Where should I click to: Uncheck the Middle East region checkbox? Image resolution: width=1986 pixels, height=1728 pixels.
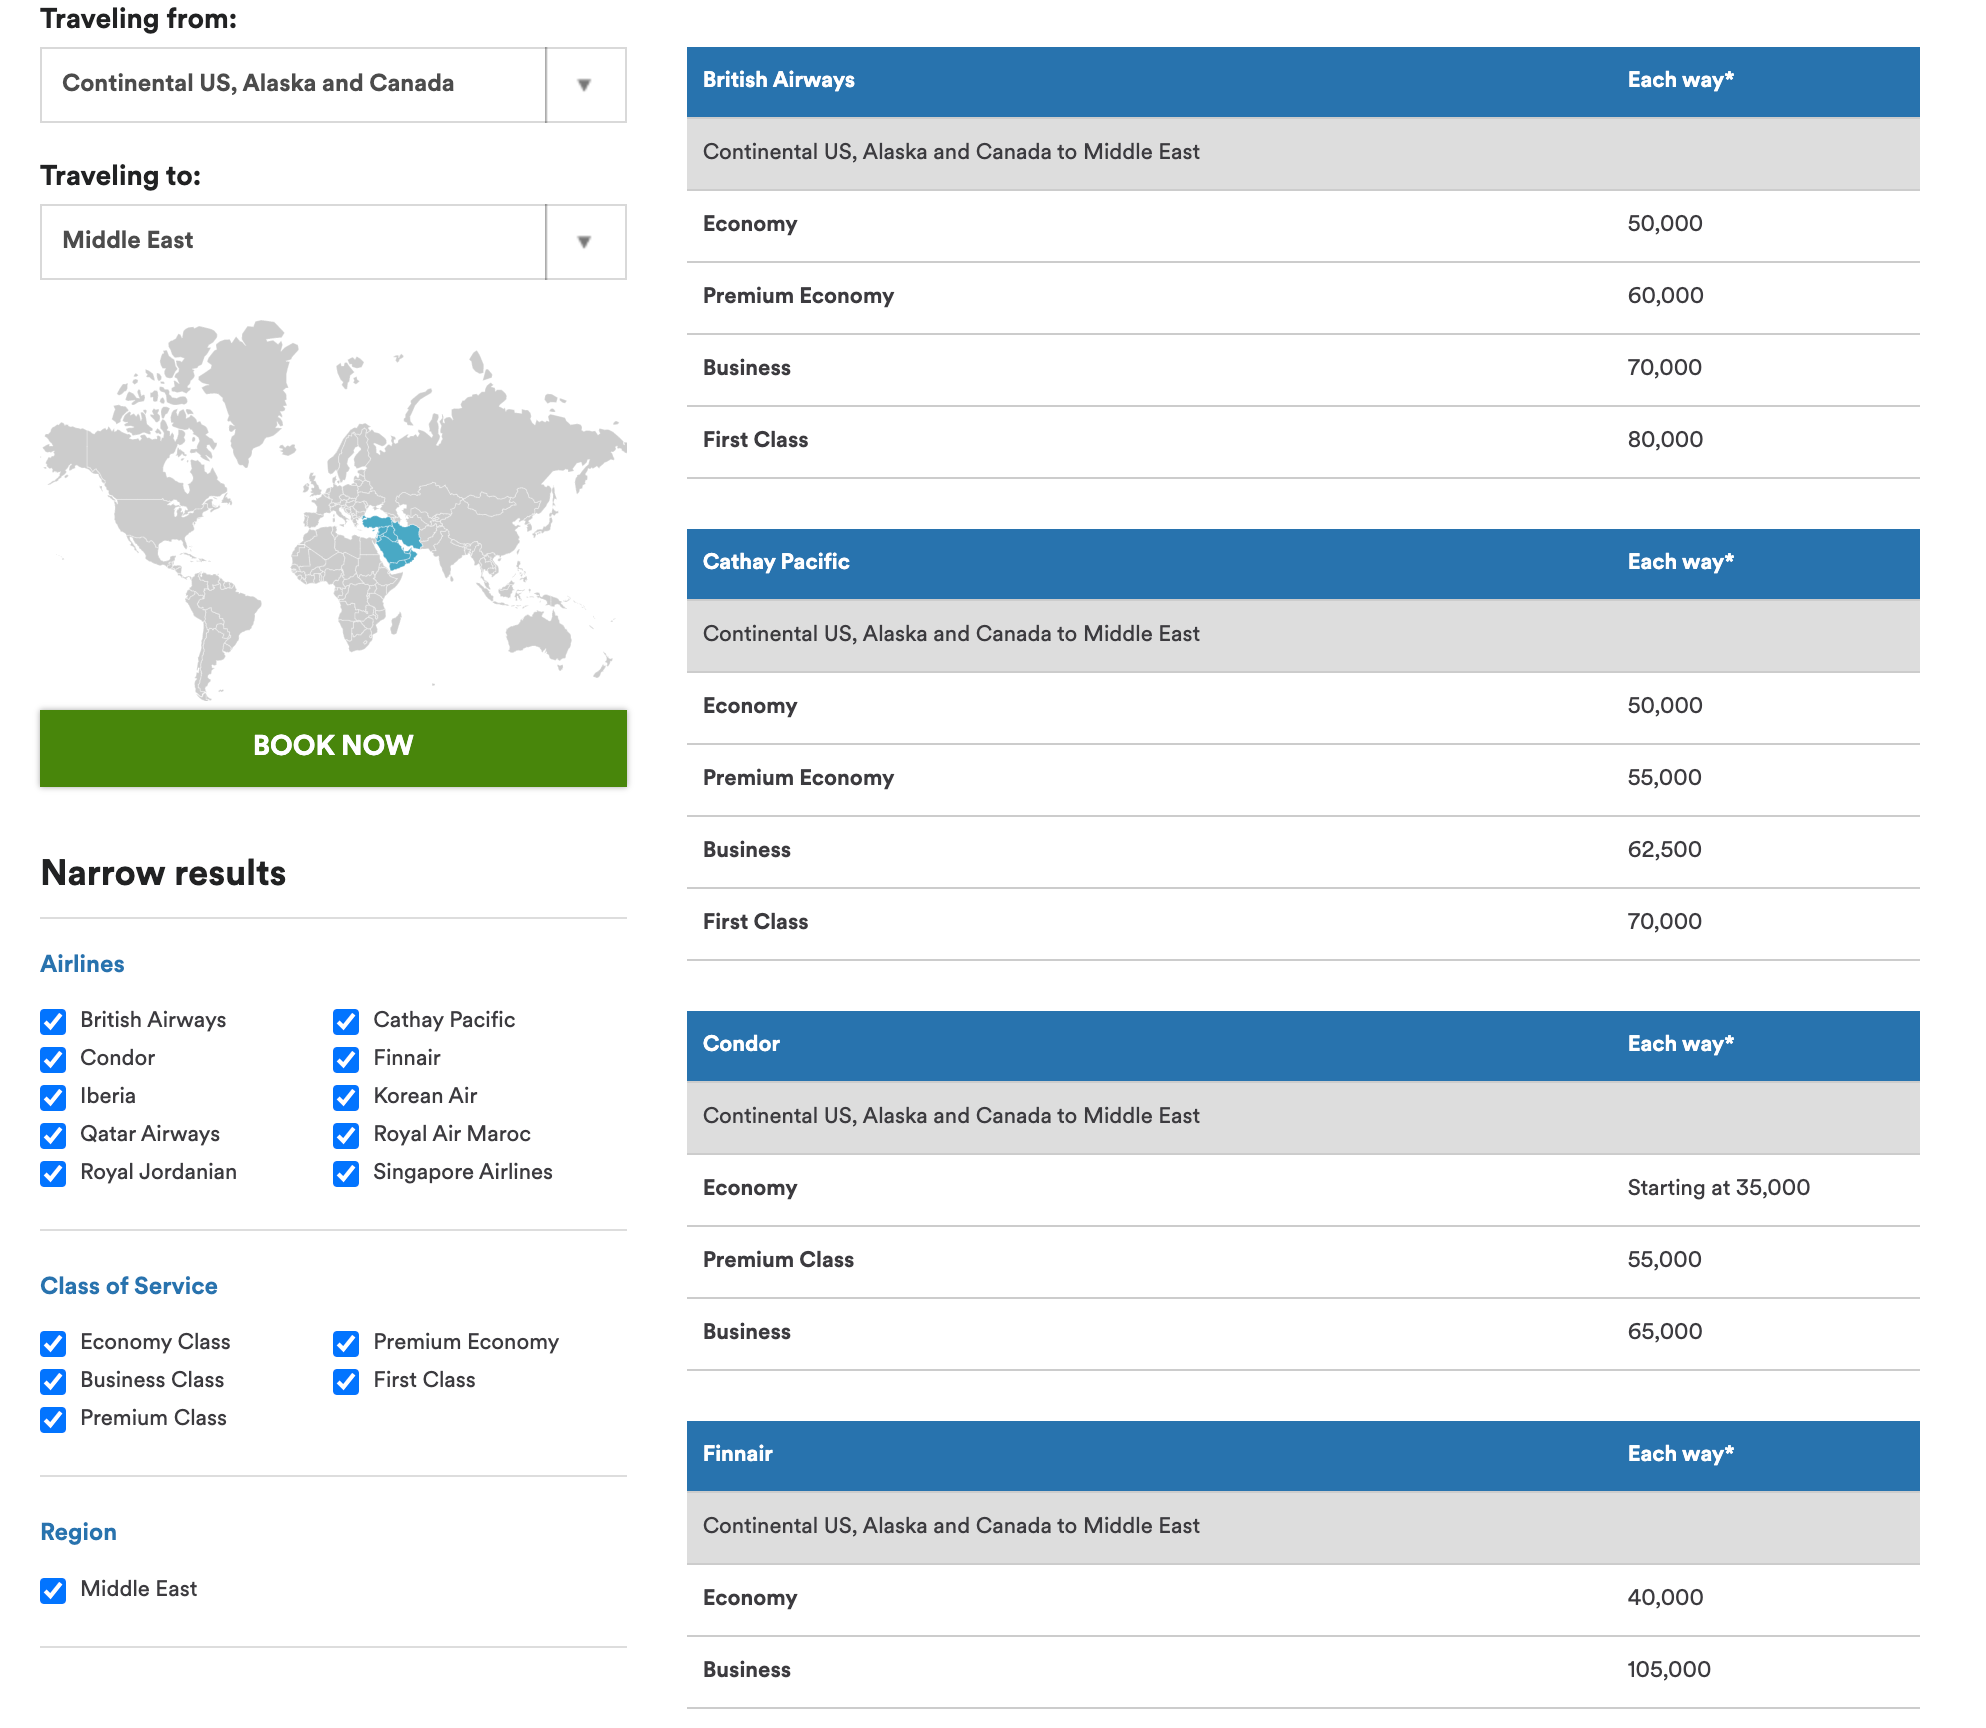(53, 1590)
